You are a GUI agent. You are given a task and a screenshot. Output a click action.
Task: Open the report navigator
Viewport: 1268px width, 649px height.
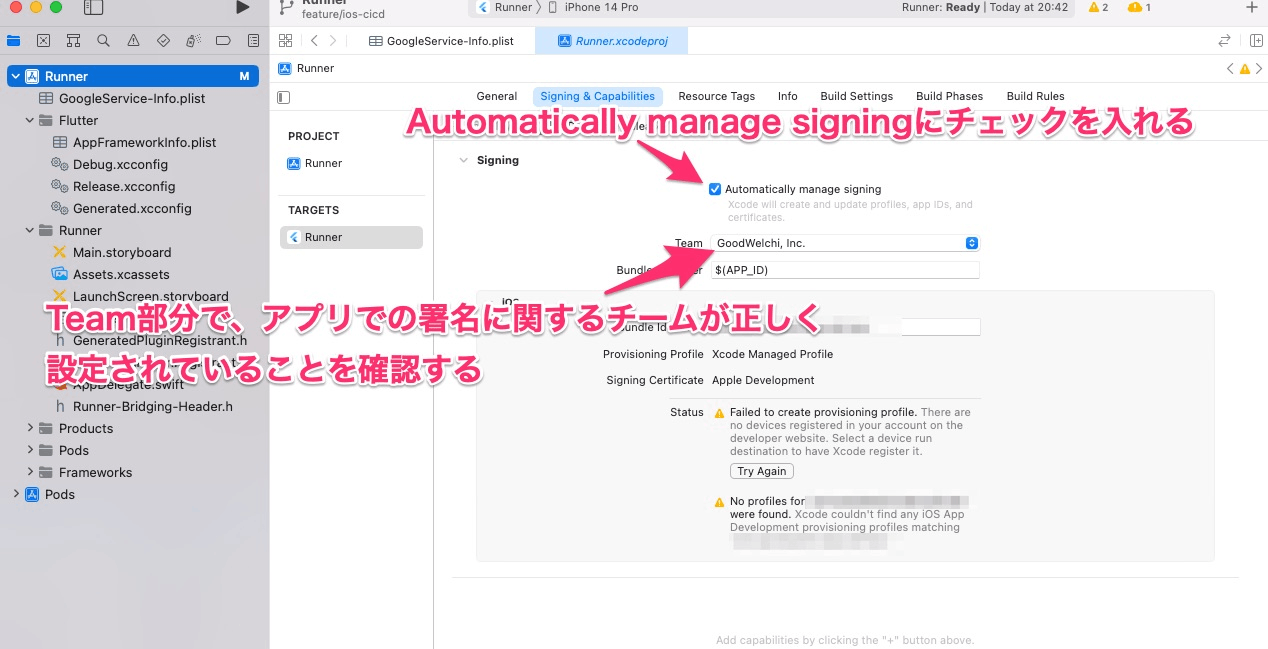253,41
